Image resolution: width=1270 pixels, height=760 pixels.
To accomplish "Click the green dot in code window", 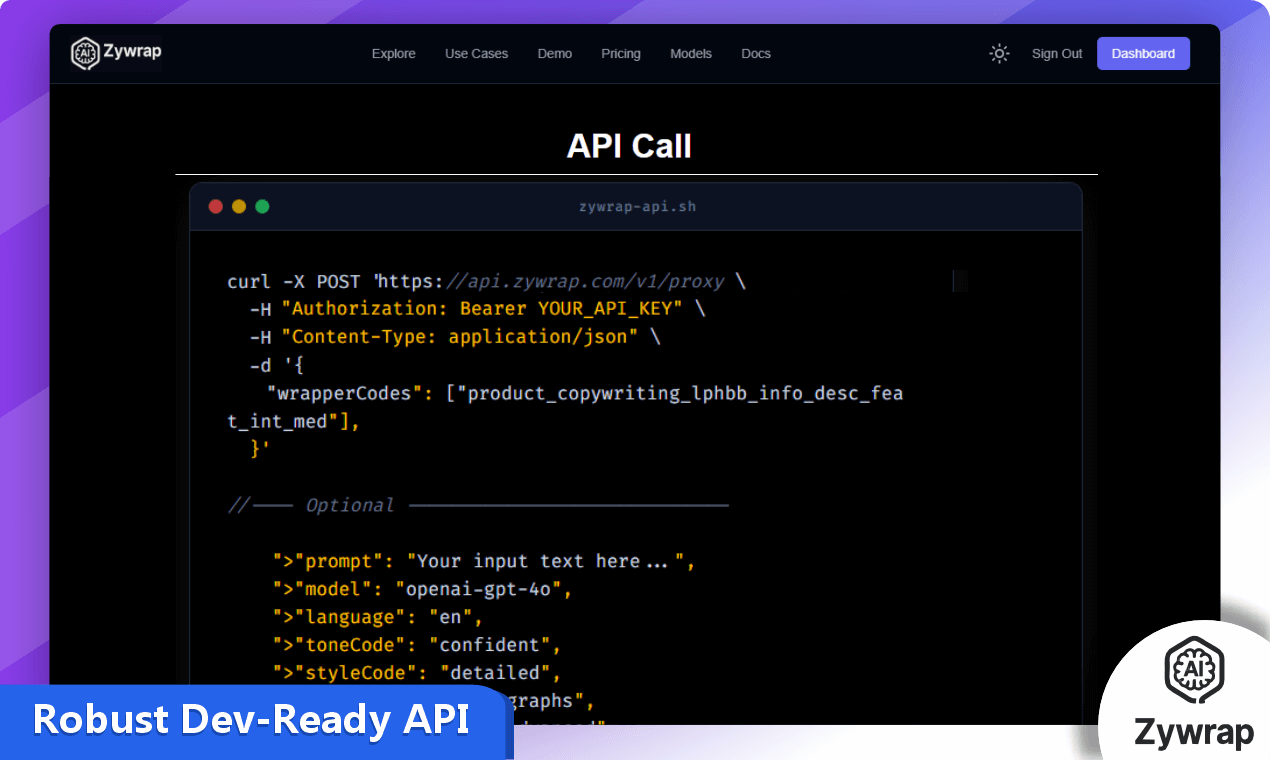I will coord(262,207).
